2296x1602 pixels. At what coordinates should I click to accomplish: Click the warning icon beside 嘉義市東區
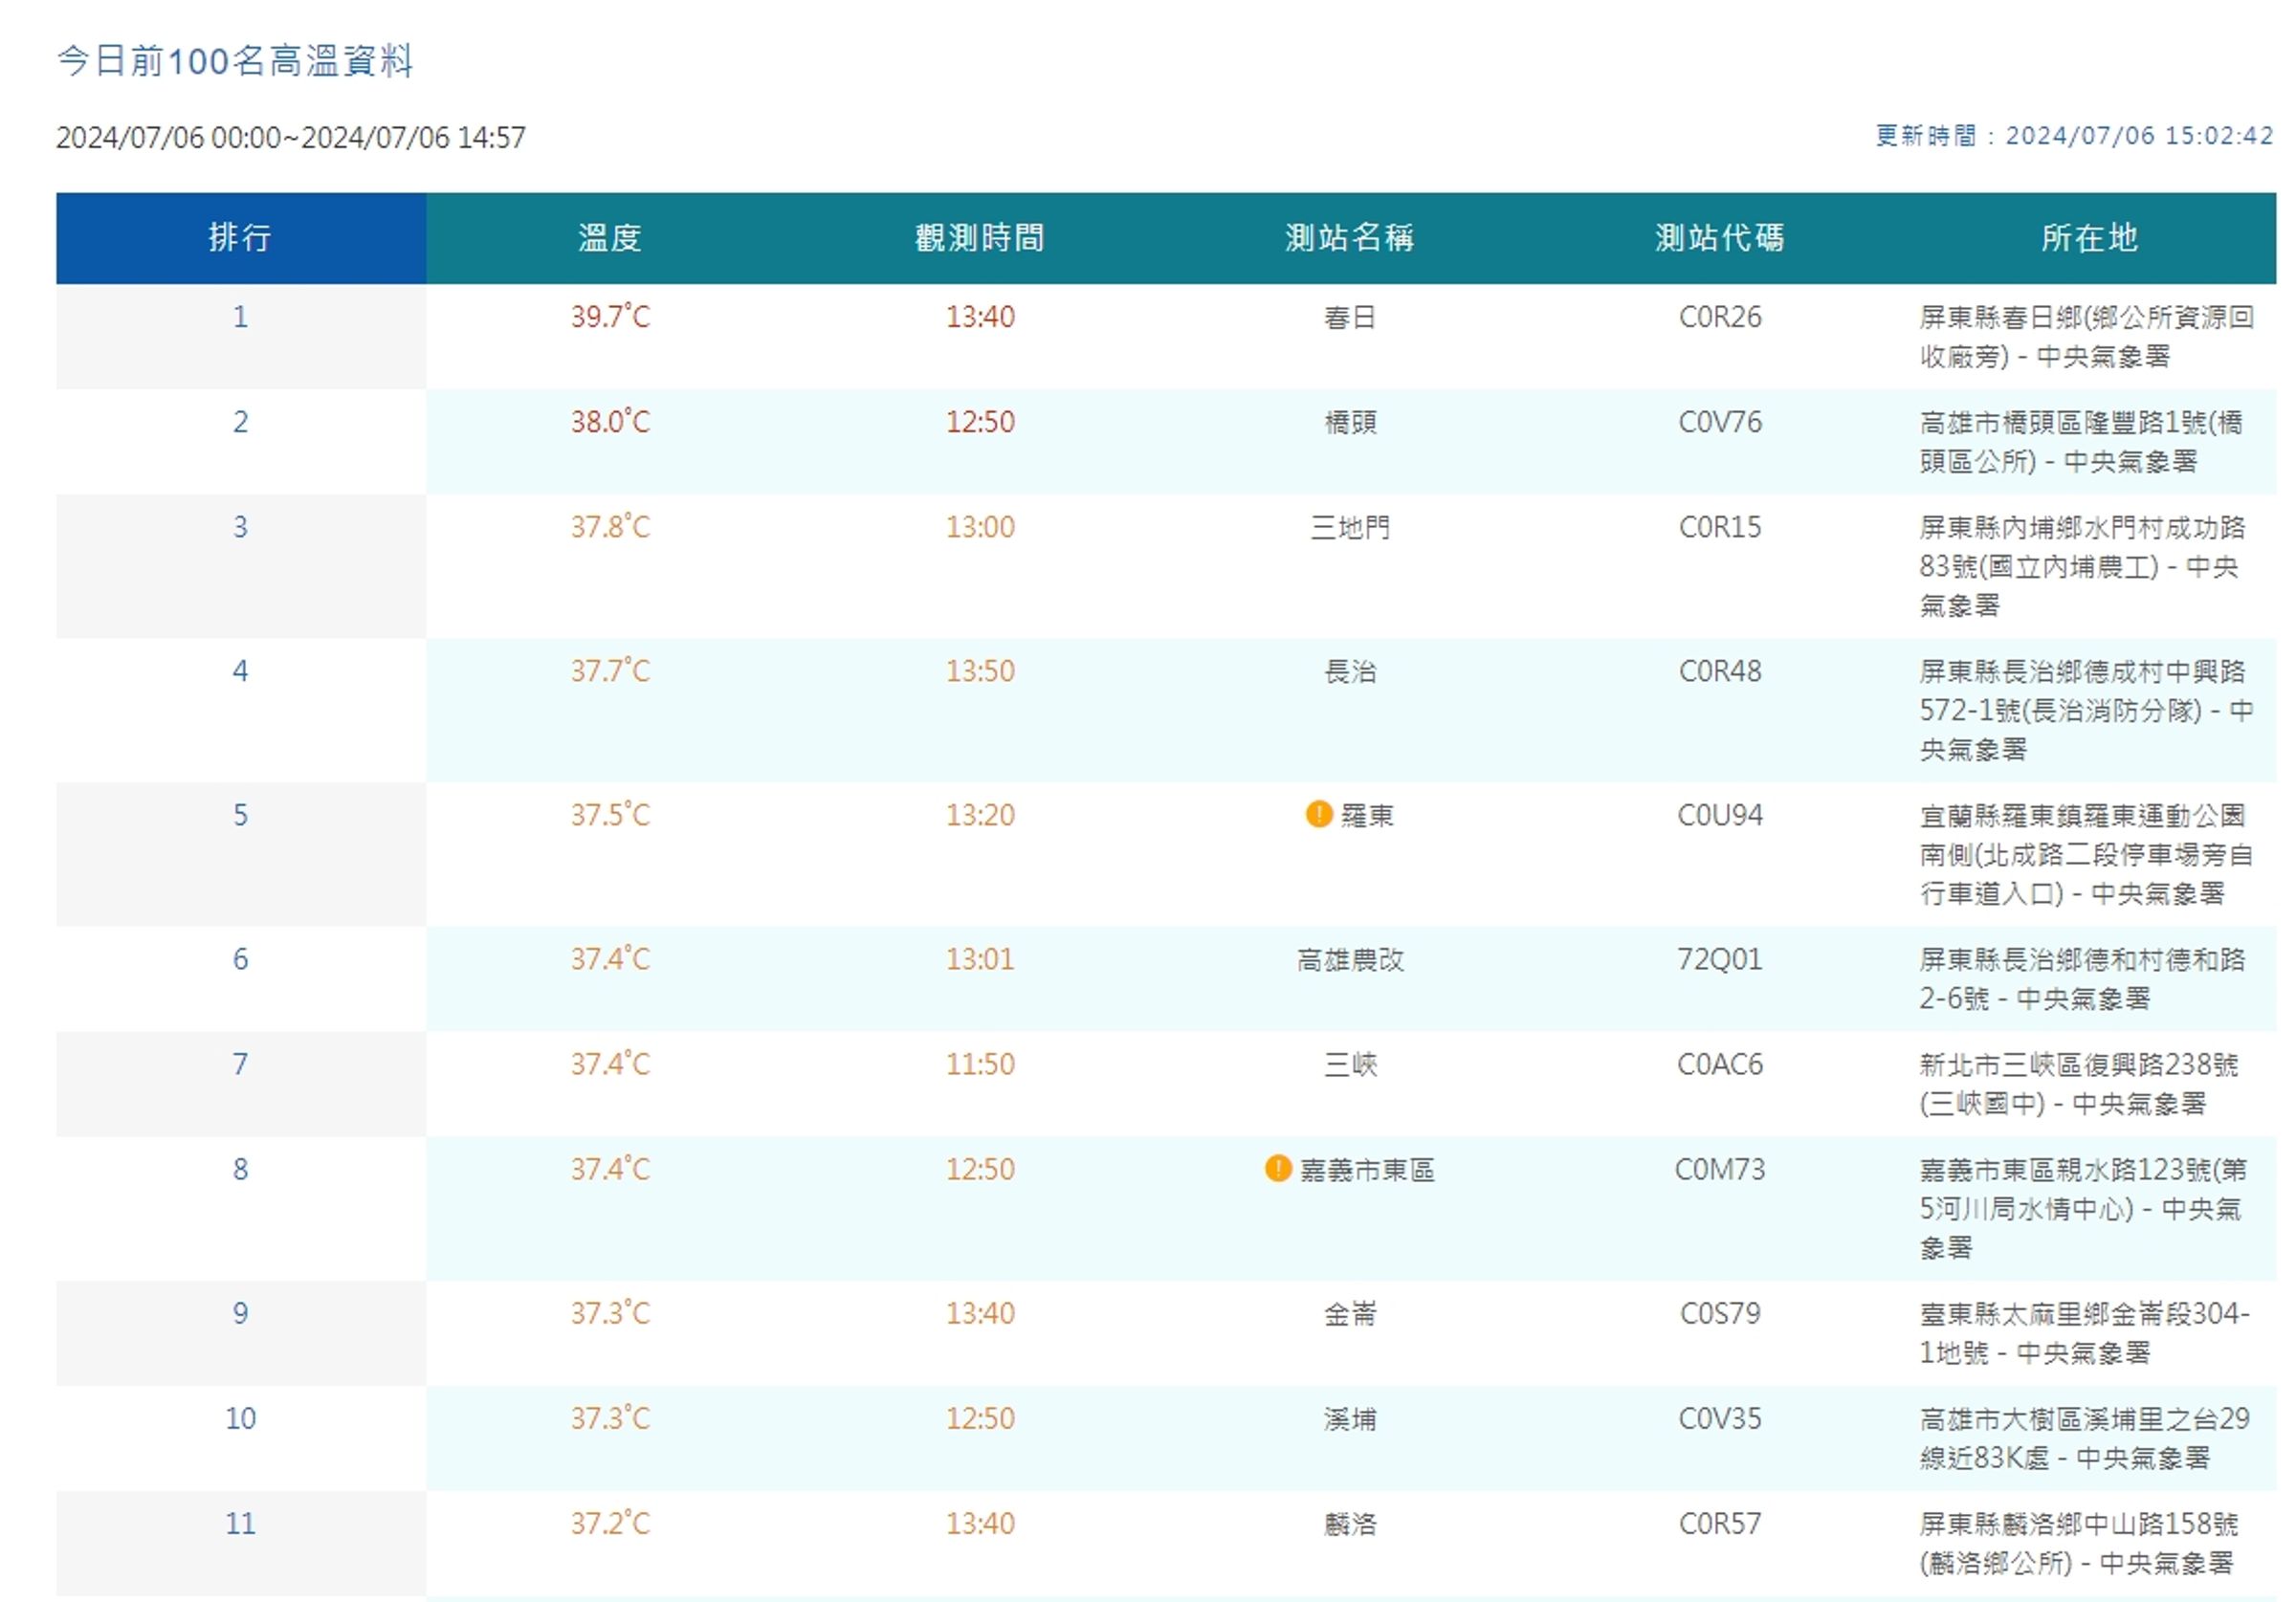[1278, 1168]
